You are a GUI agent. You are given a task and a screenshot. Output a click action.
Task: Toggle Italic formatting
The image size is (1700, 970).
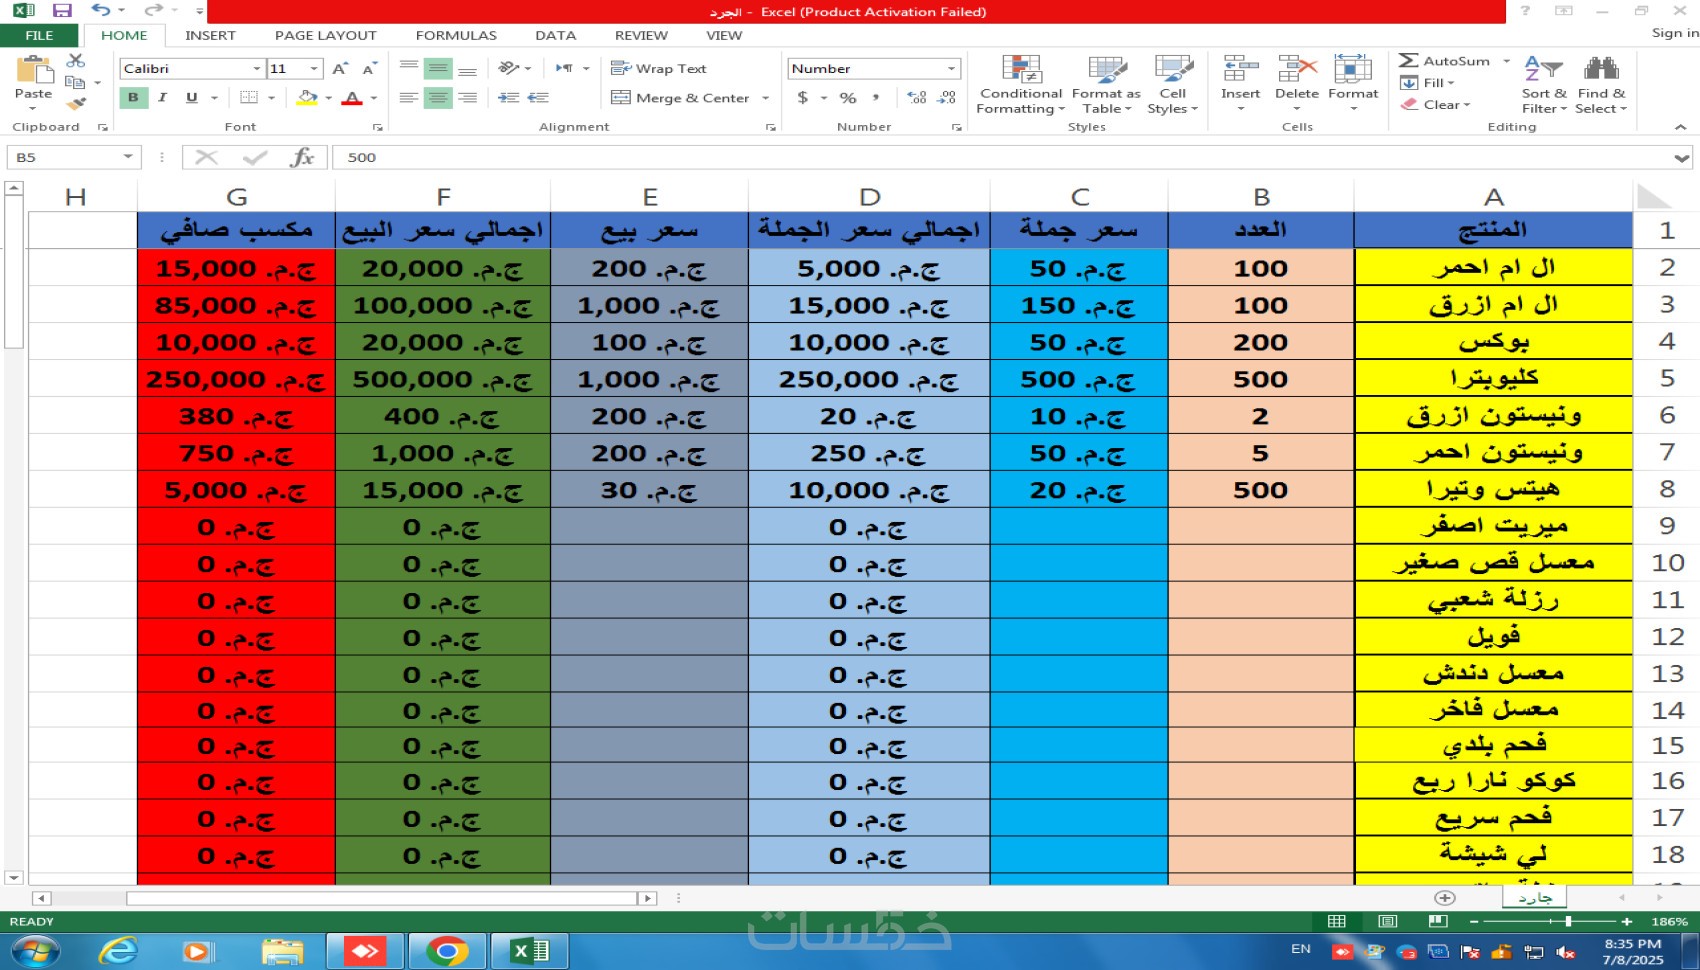click(162, 98)
